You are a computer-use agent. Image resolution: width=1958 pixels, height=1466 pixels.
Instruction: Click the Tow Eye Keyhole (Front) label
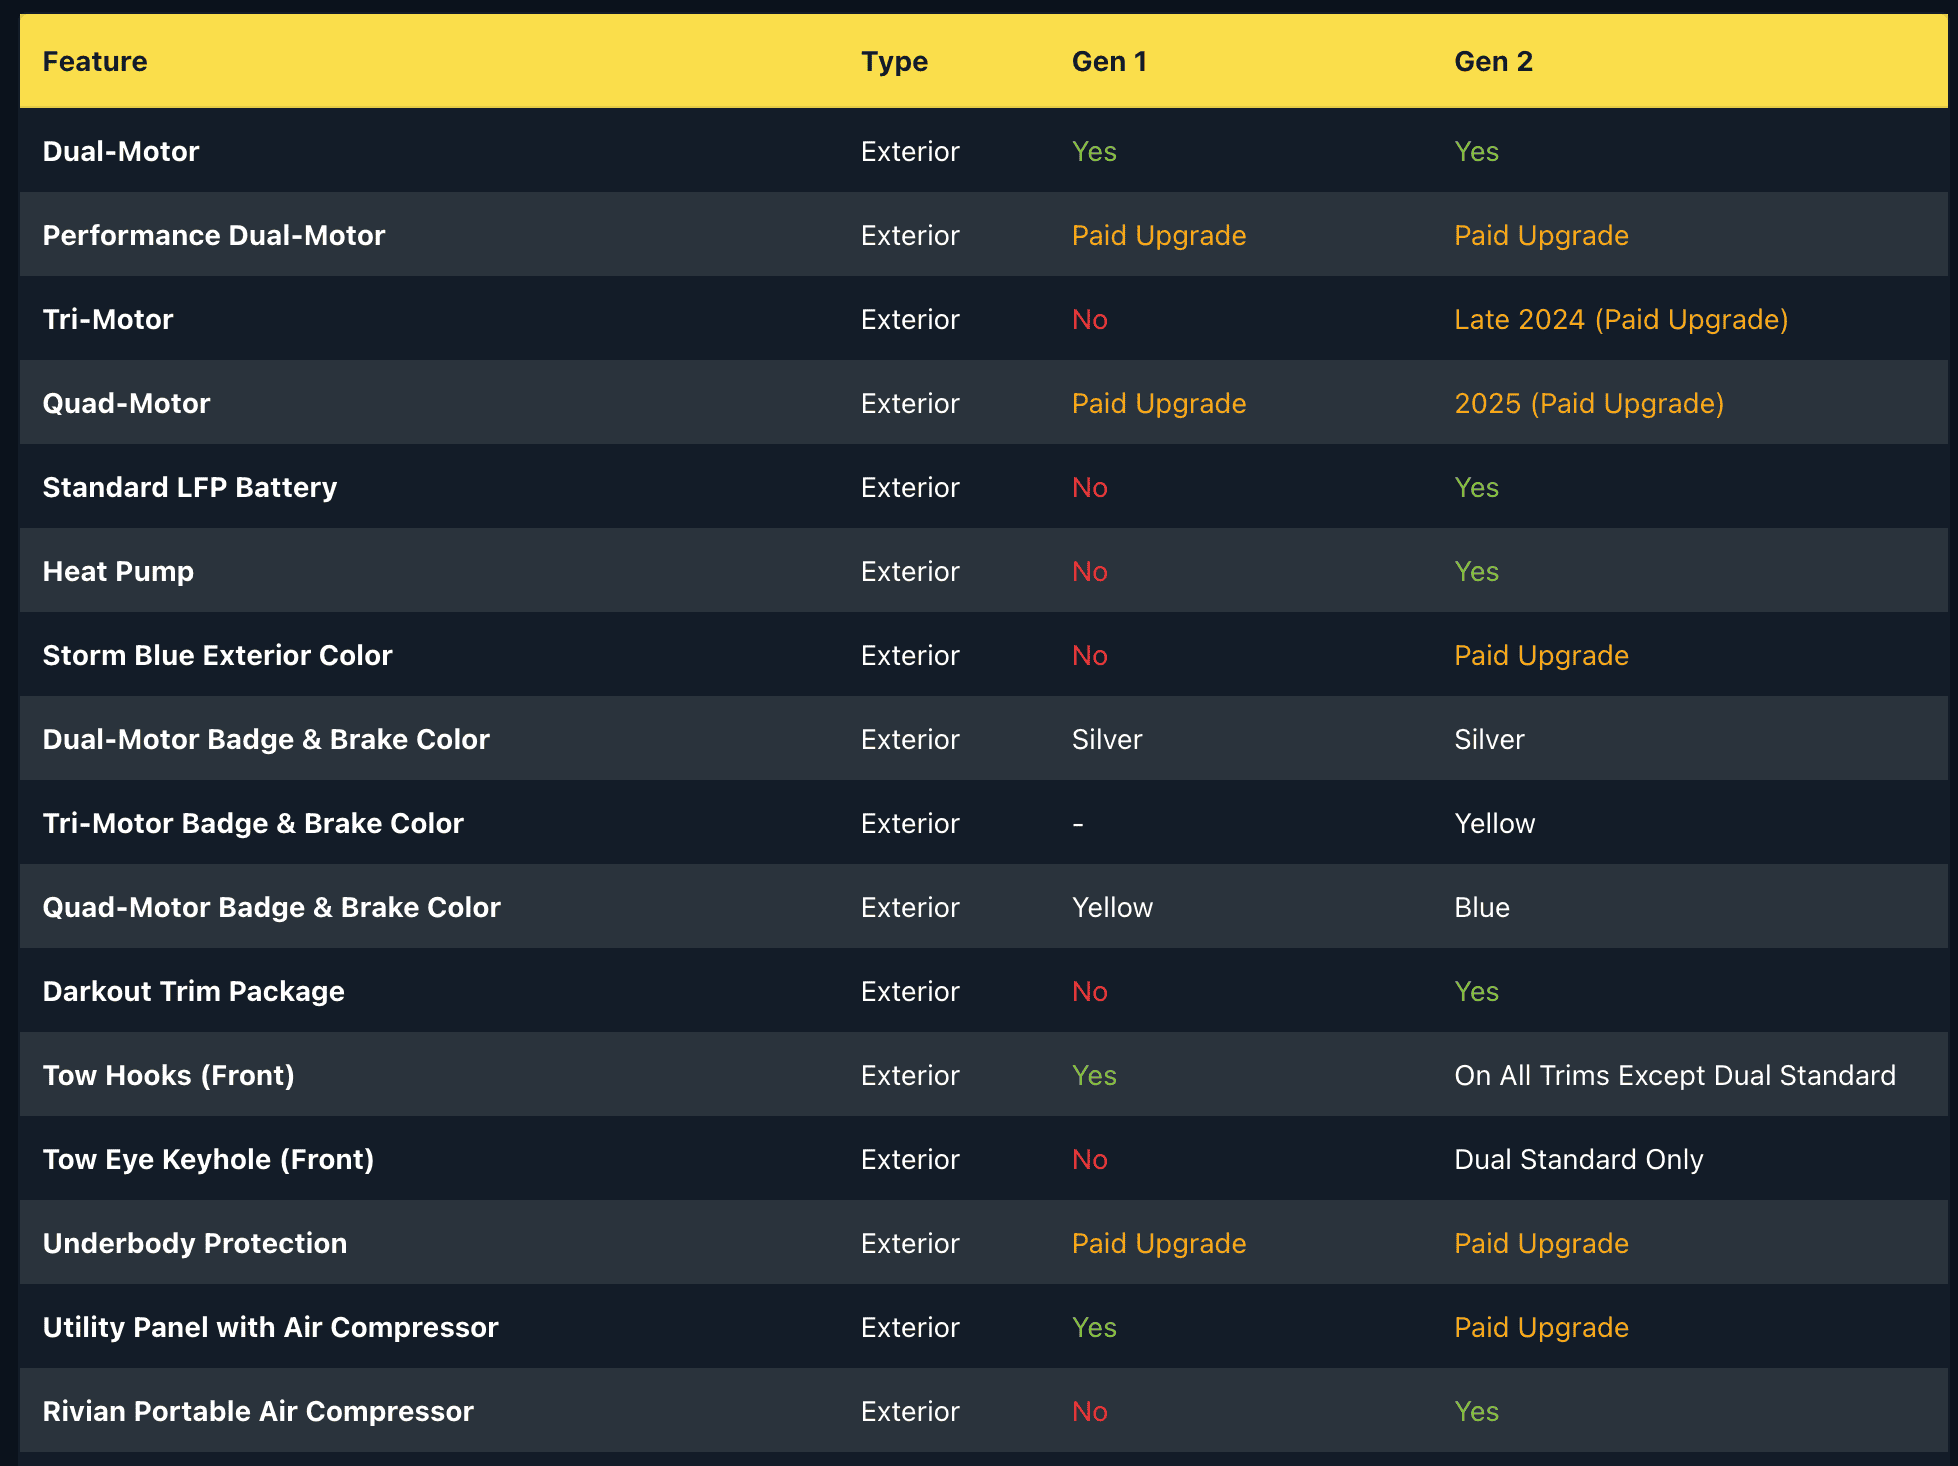tap(208, 1159)
